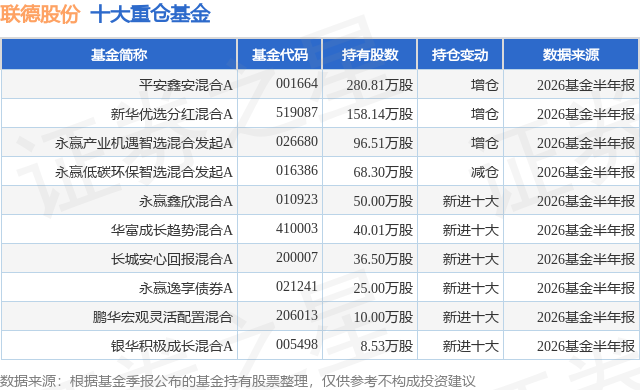Click the 十大重仓基金 heading

pos(150,13)
